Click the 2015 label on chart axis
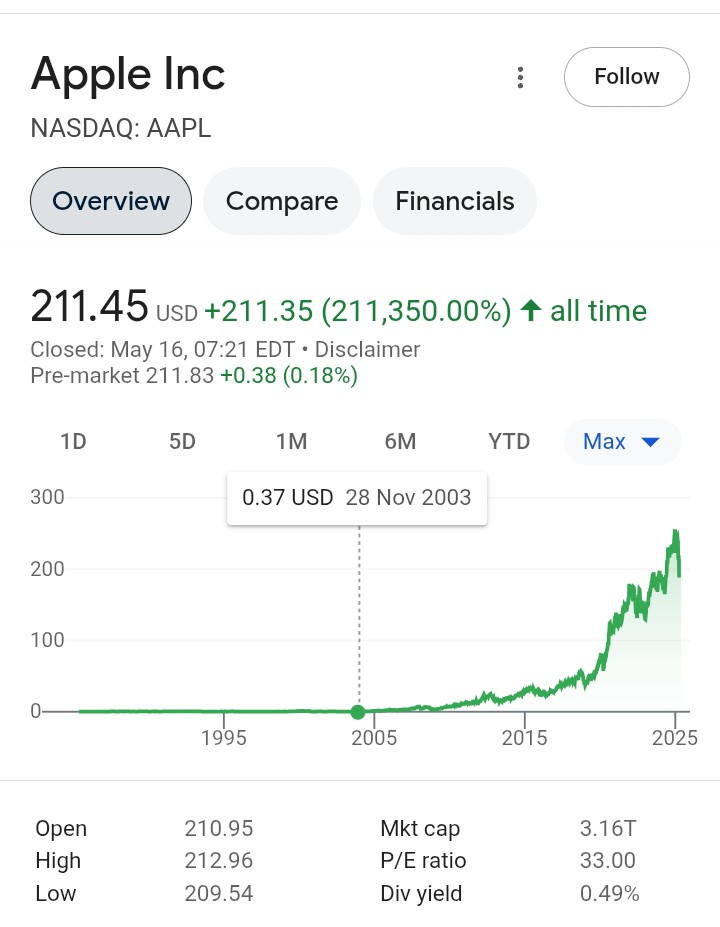The height and width of the screenshot is (927, 720). [524, 738]
